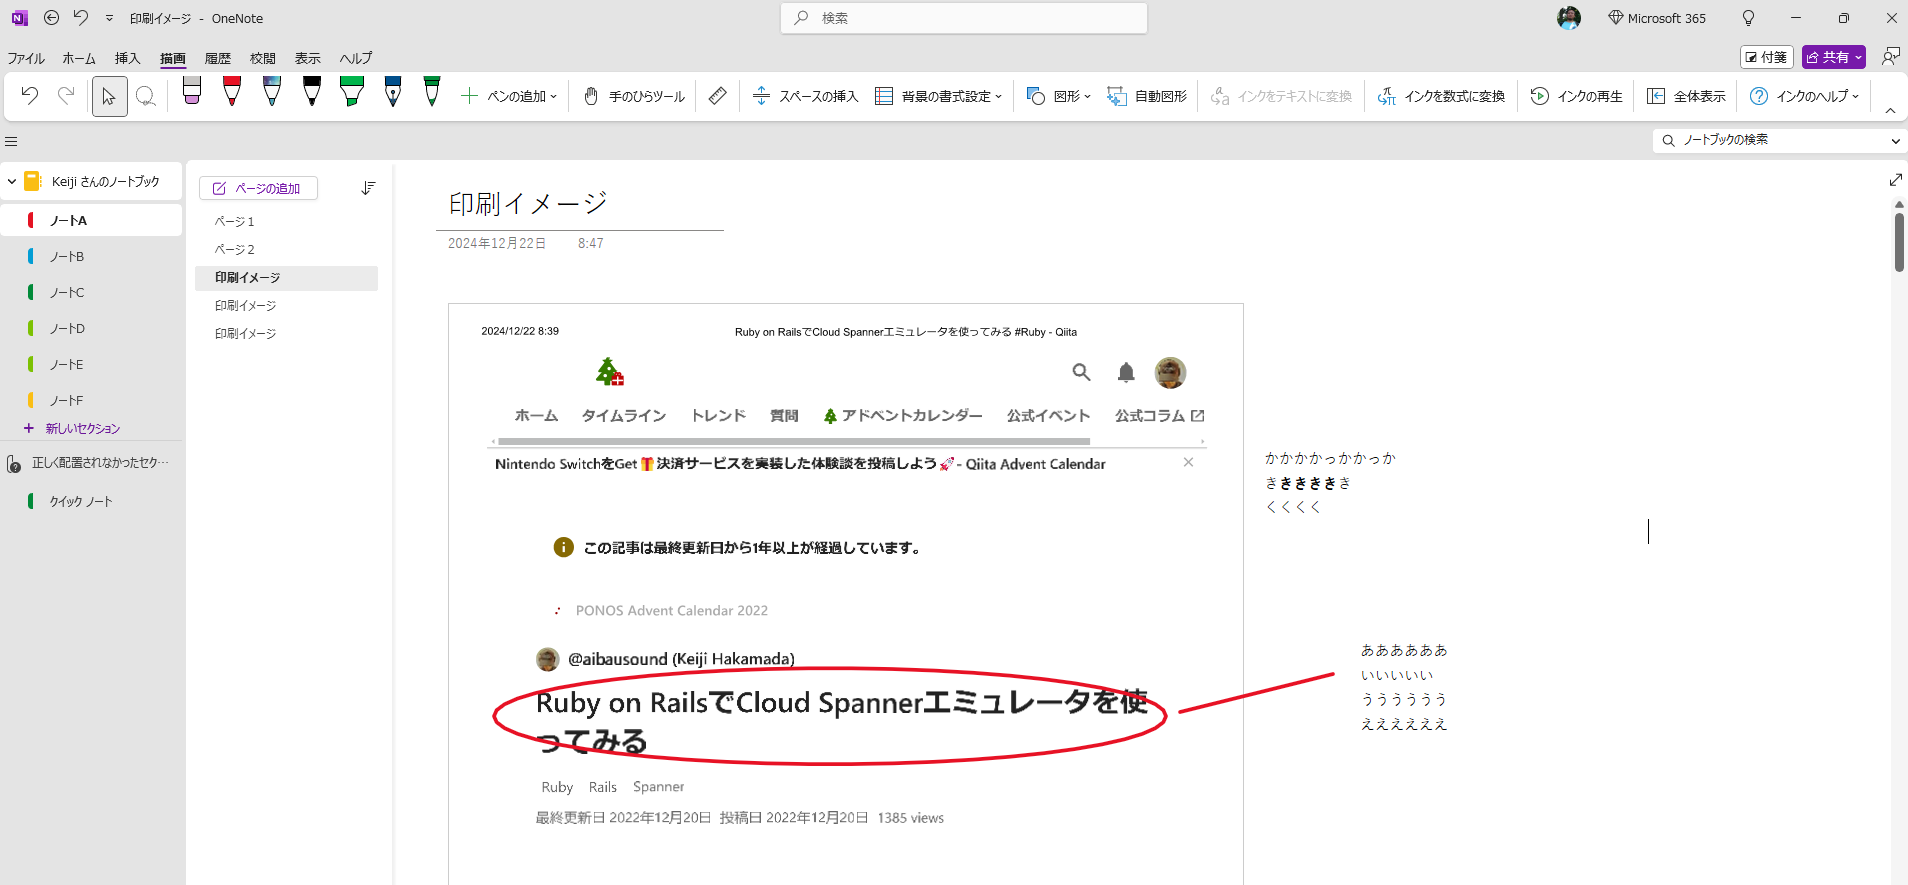Toggle 自動図形 automatic shapes
Screen dimensions: 1908x885
pos(1147,96)
